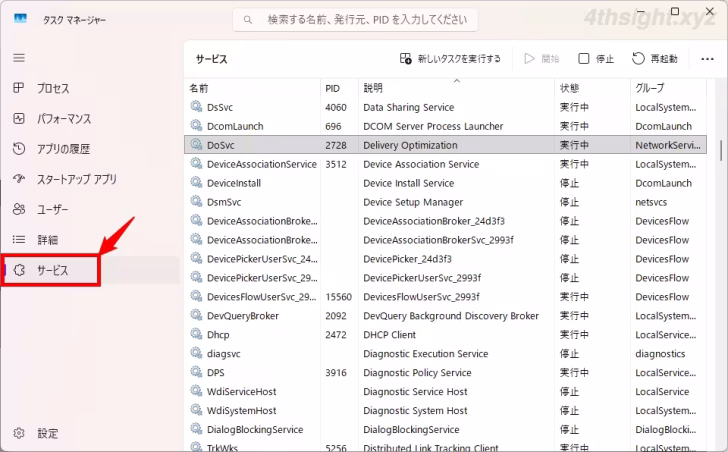Open ユーザー page icon

point(19,209)
